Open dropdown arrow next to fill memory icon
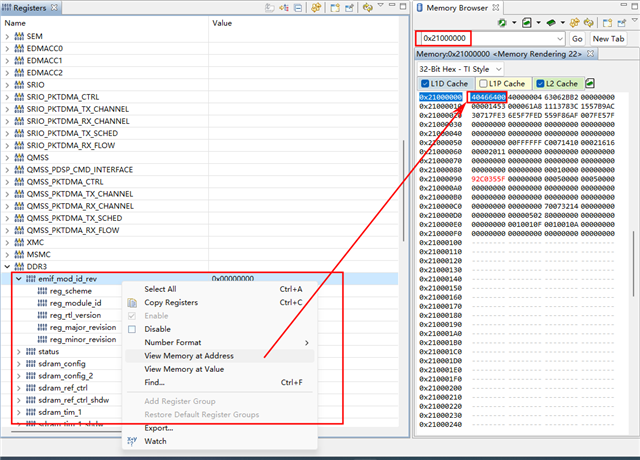640x460 pixels. pos(562,23)
